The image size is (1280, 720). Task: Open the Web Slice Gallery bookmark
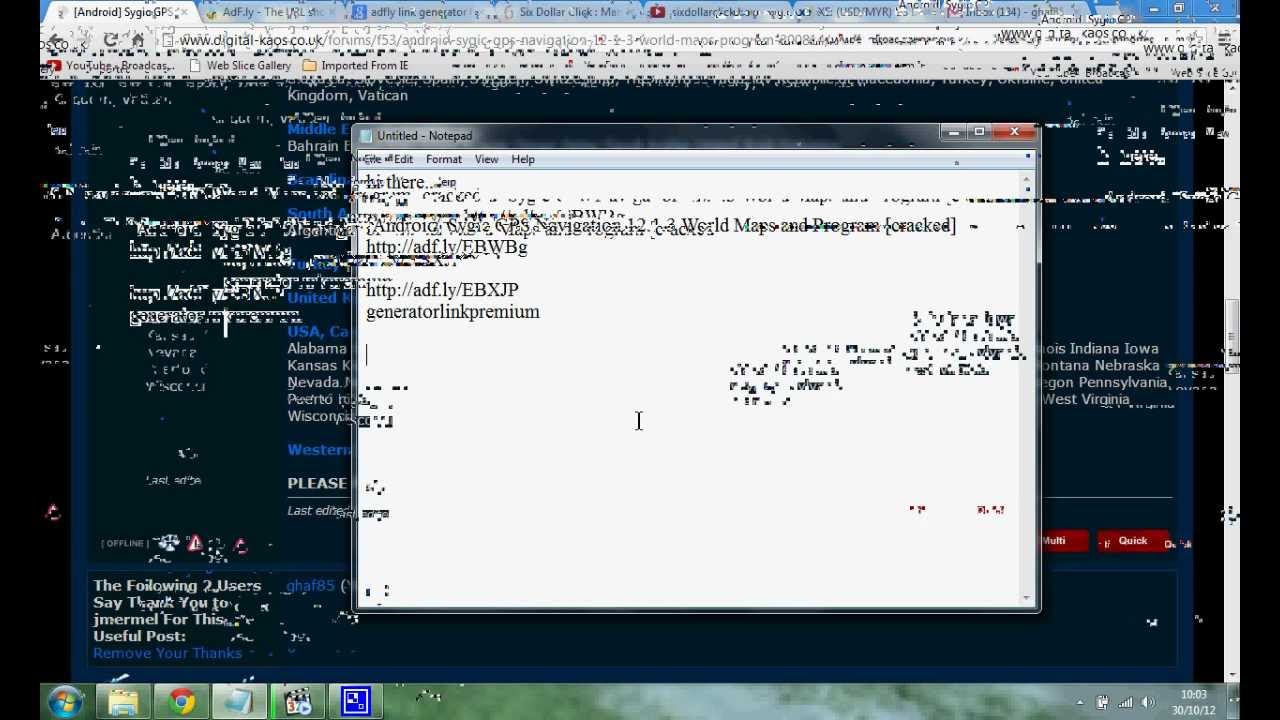click(x=240, y=66)
